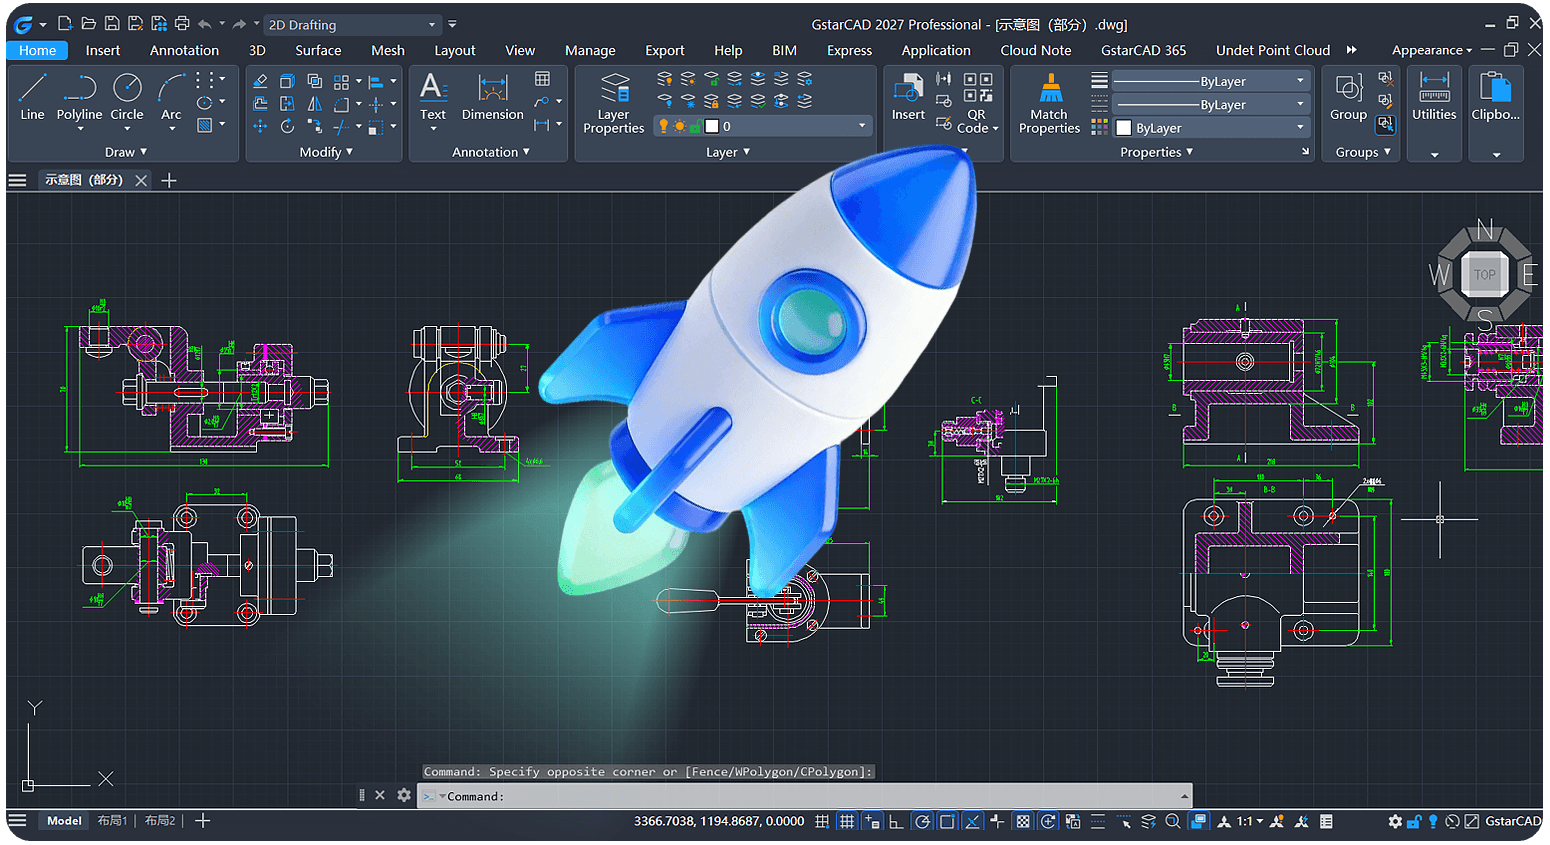Switch to the Insert ribbon tab
Screen dimensions: 1550x845
pos(102,50)
